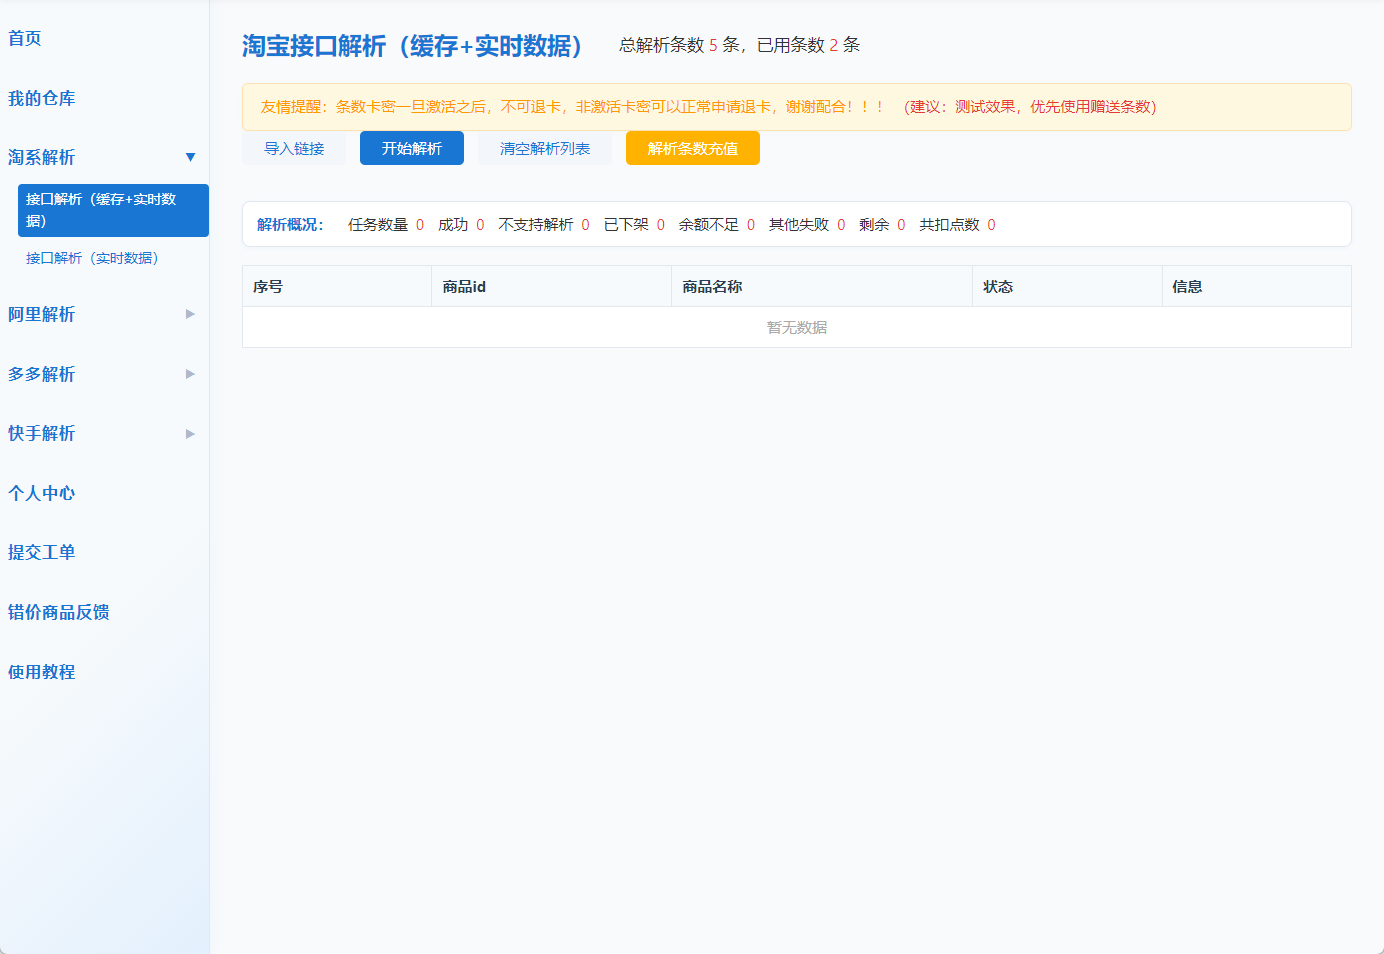Click the 信息 column header
The height and width of the screenshot is (954, 1384).
point(1256,286)
